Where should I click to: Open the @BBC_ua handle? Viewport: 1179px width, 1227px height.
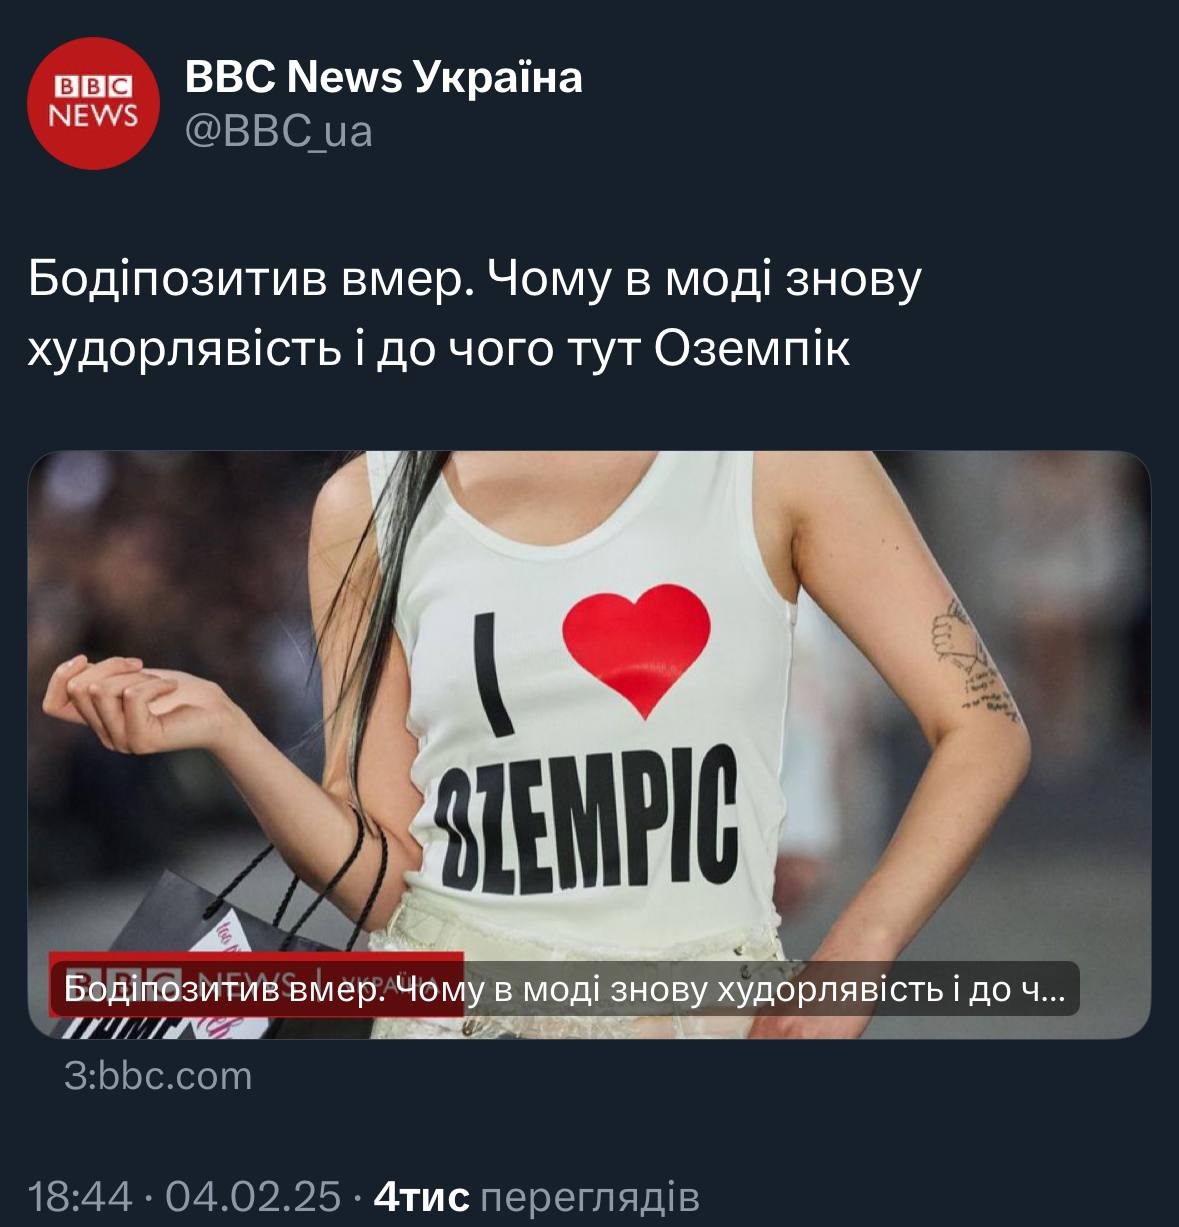pyautogui.click(x=279, y=131)
